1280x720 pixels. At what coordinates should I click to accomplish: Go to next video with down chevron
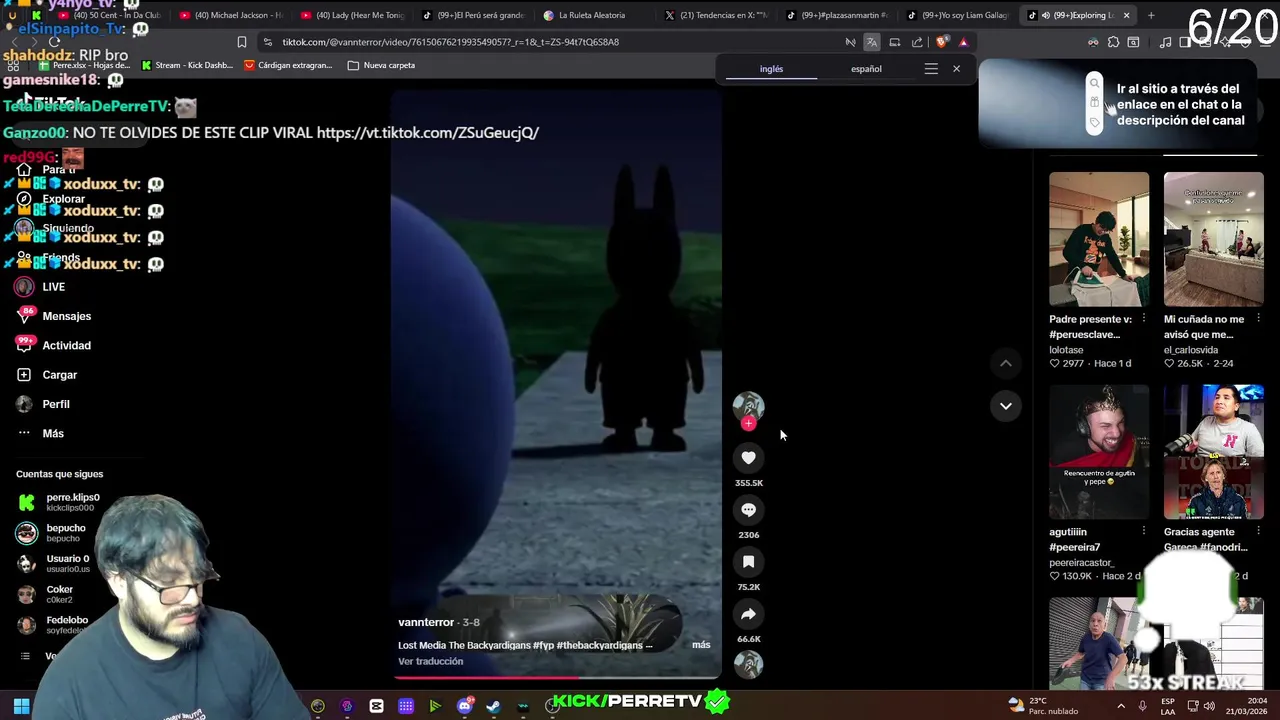1005,406
